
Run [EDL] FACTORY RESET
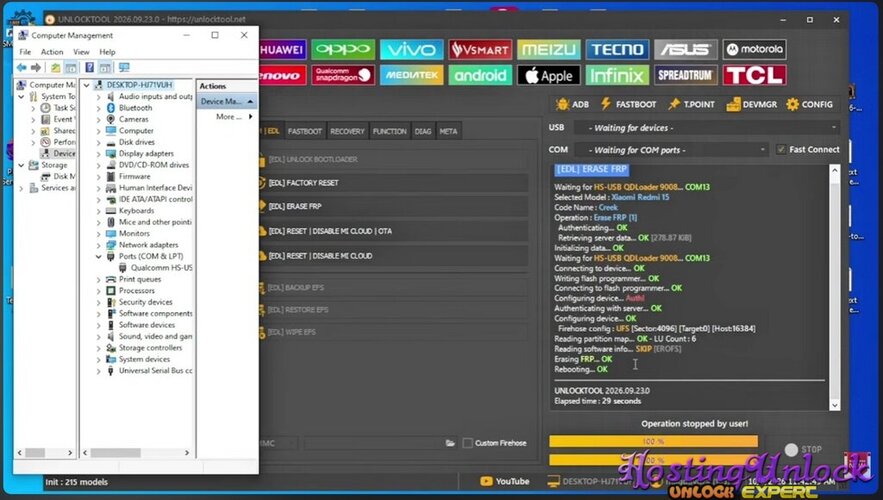(x=394, y=182)
